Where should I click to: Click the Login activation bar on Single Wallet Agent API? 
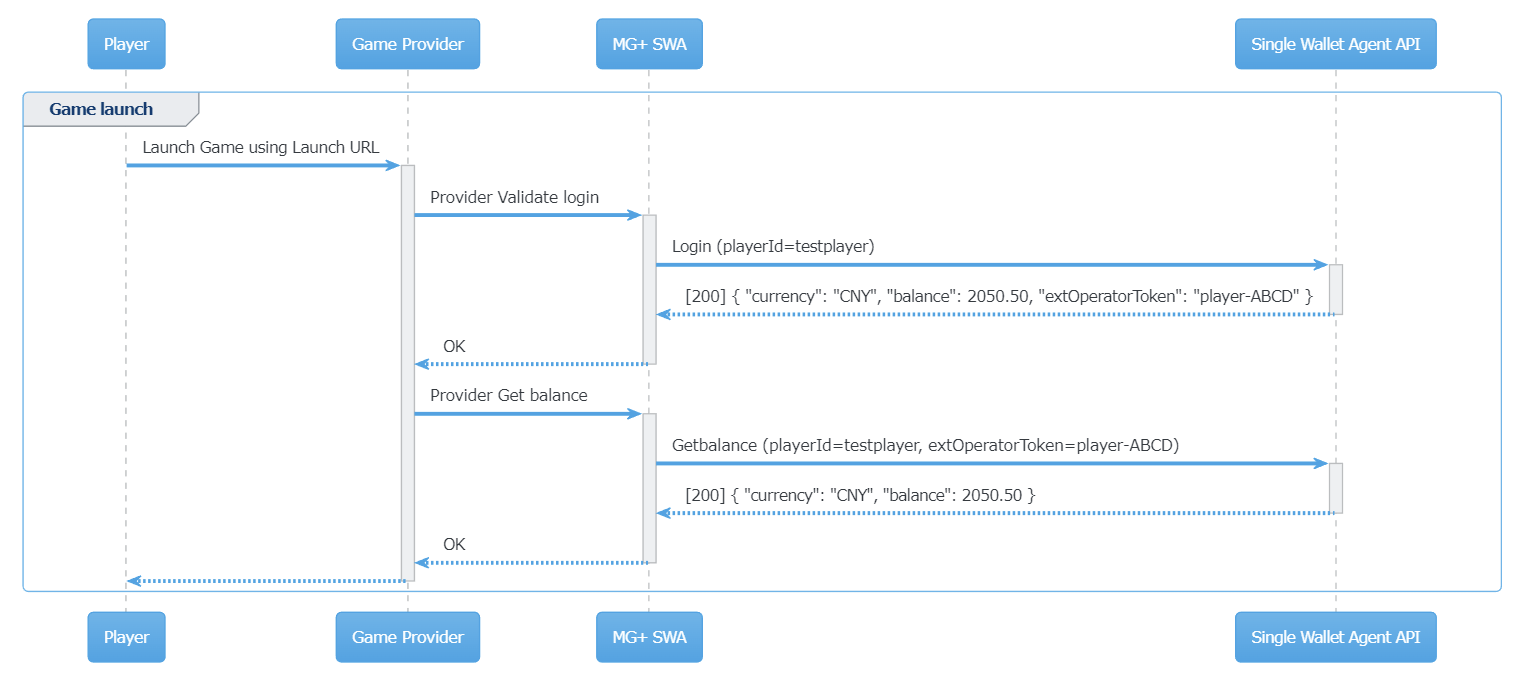[x=1335, y=289]
